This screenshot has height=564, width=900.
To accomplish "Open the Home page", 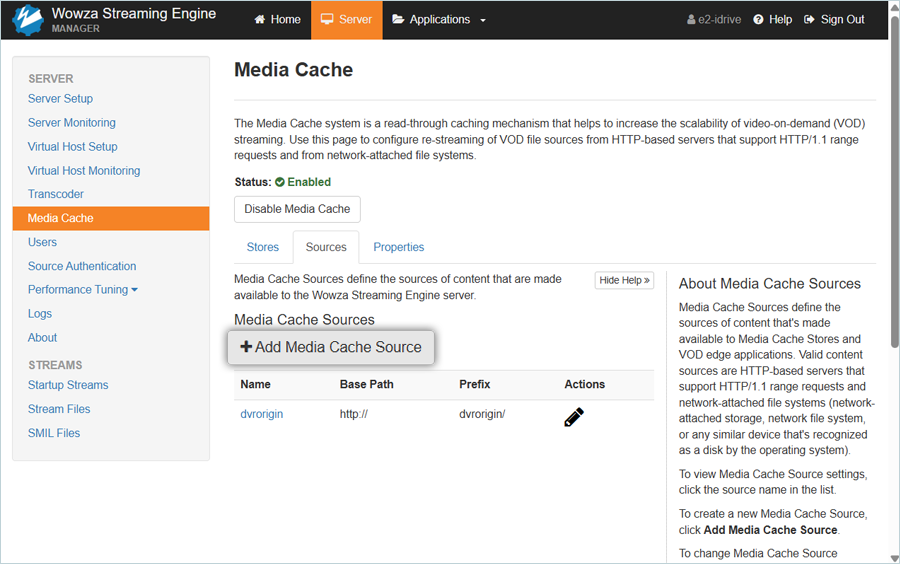I will (278, 20).
